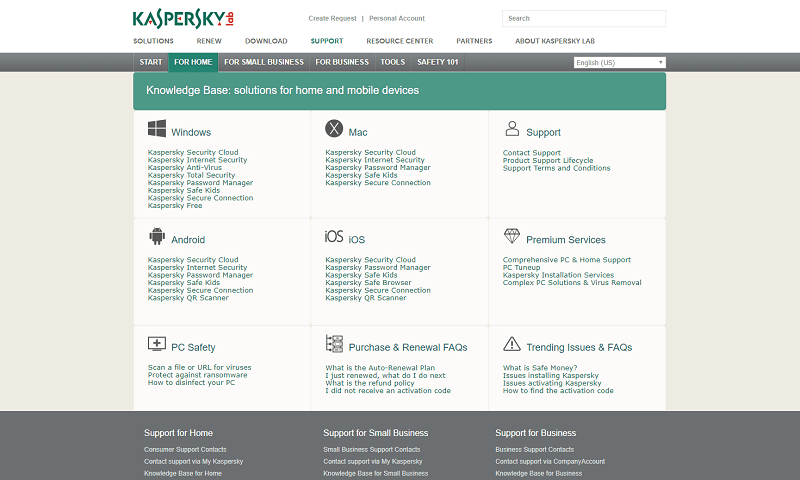Viewport: 800px width, 480px height.
Task: Click the Purchase & Renewal FAQs icon
Action: click(334, 344)
